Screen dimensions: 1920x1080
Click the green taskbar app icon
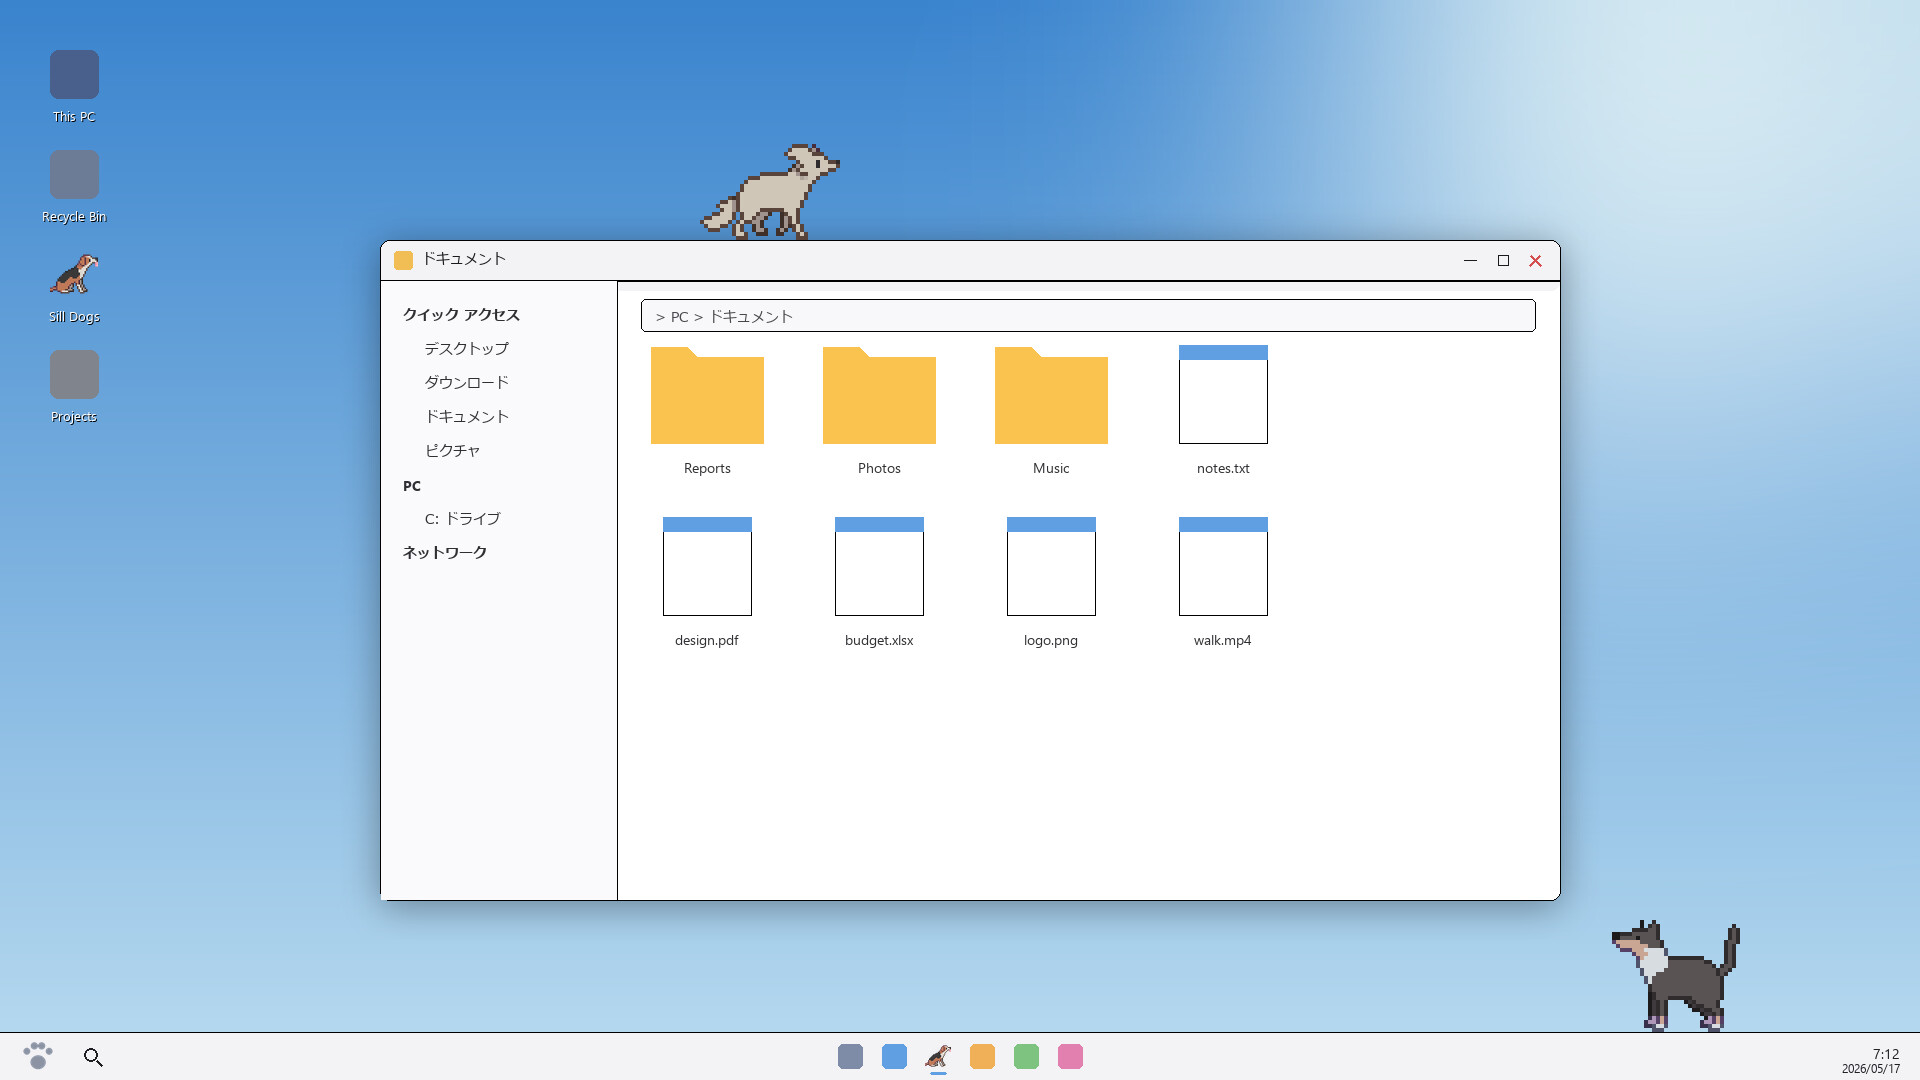tap(1026, 1056)
